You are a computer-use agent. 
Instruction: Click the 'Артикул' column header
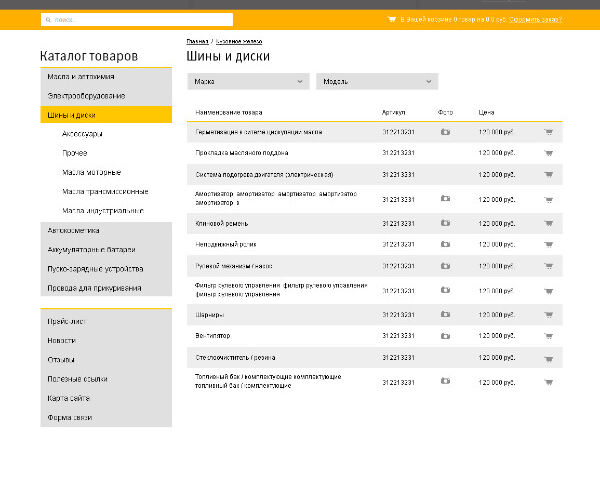[x=393, y=113]
